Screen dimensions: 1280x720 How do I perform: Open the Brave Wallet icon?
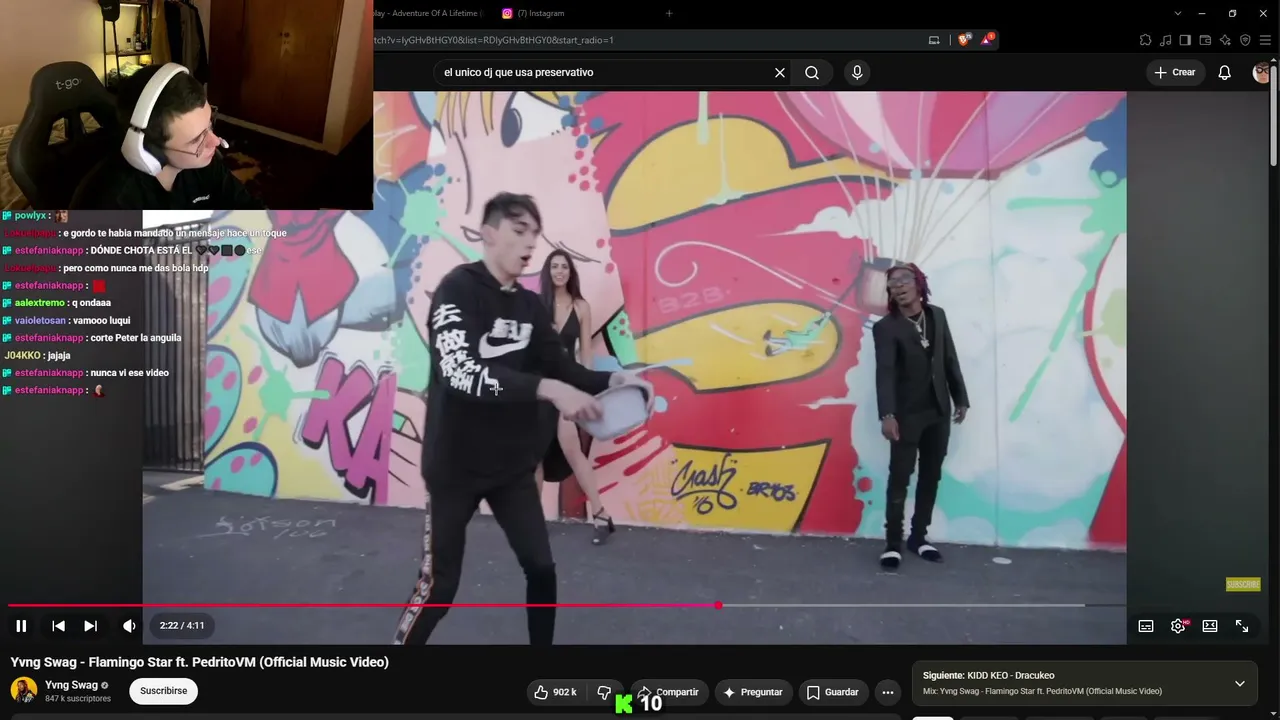[x=1205, y=40]
